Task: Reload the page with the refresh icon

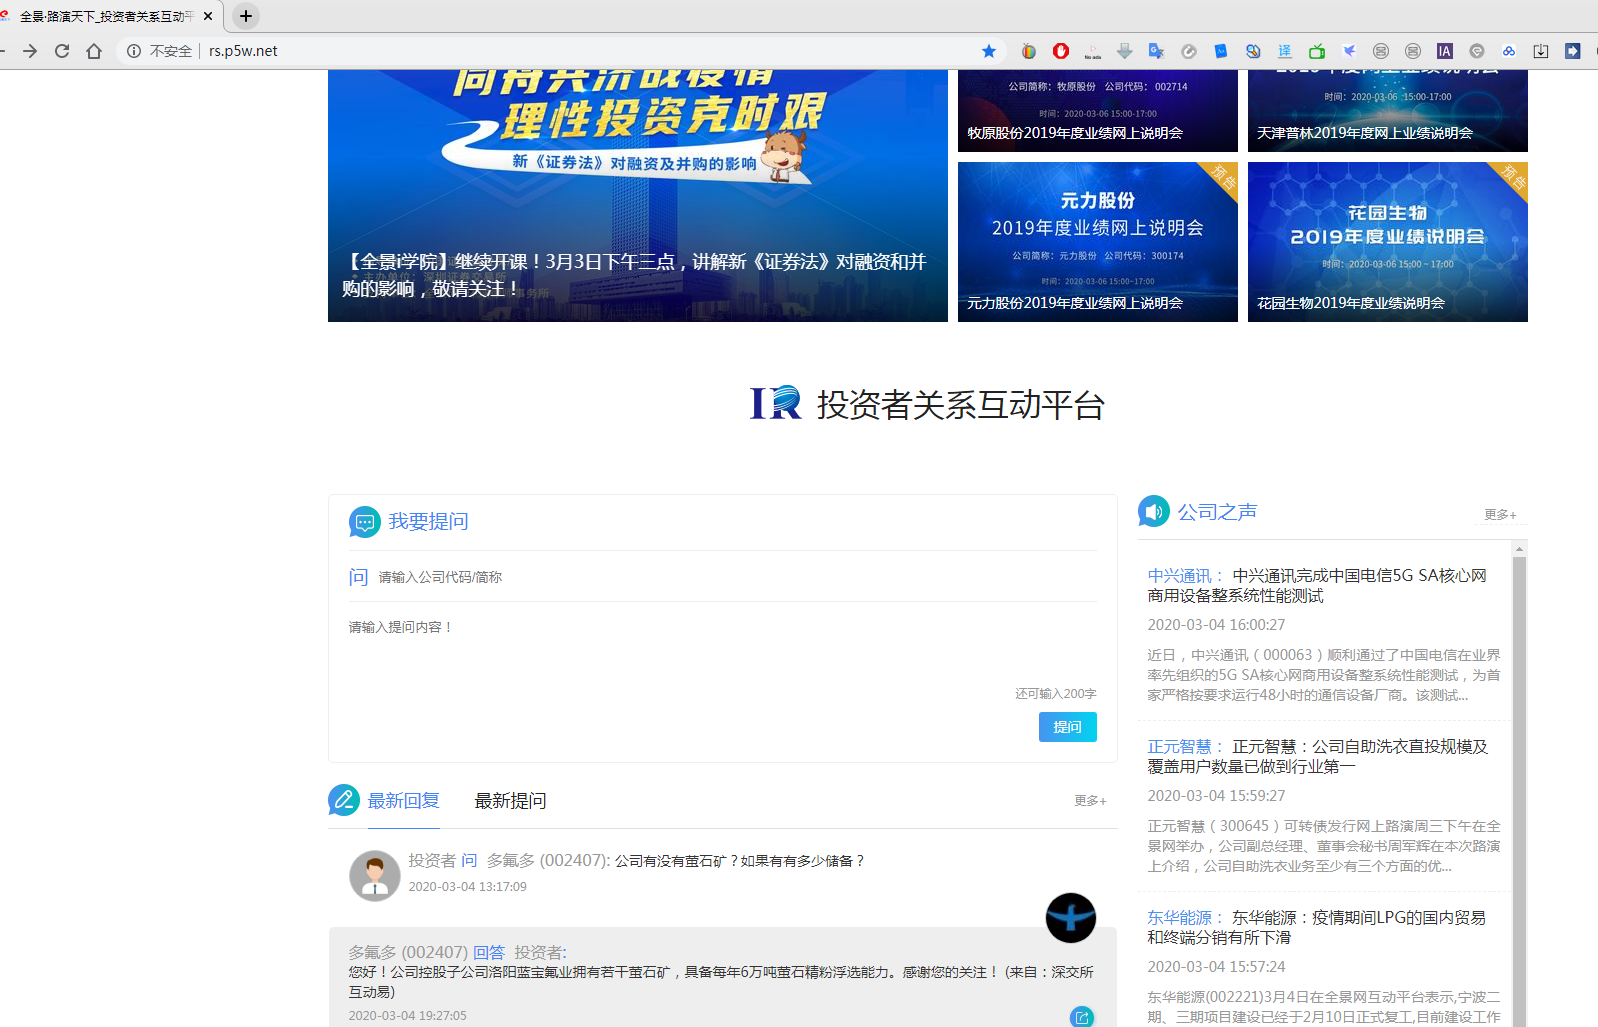Action: (62, 51)
